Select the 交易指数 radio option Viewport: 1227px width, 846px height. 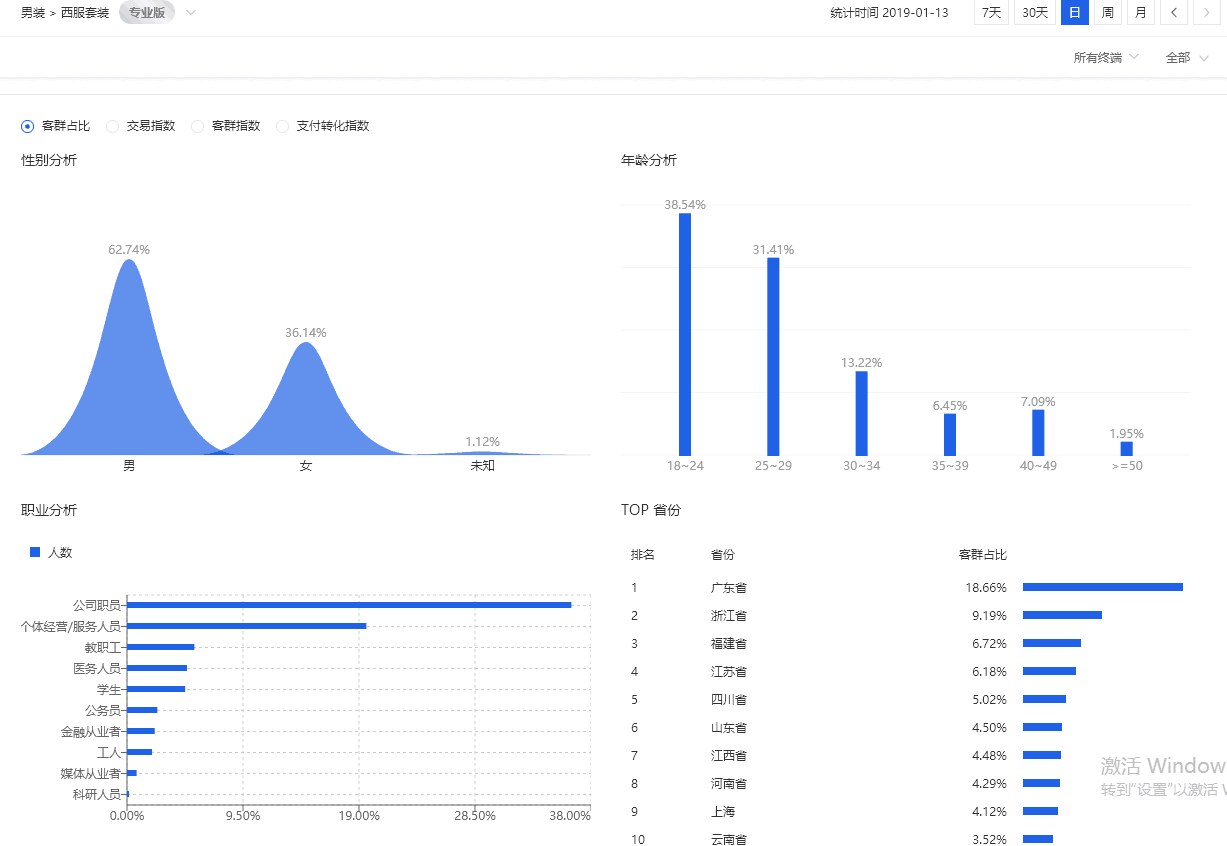coord(113,126)
